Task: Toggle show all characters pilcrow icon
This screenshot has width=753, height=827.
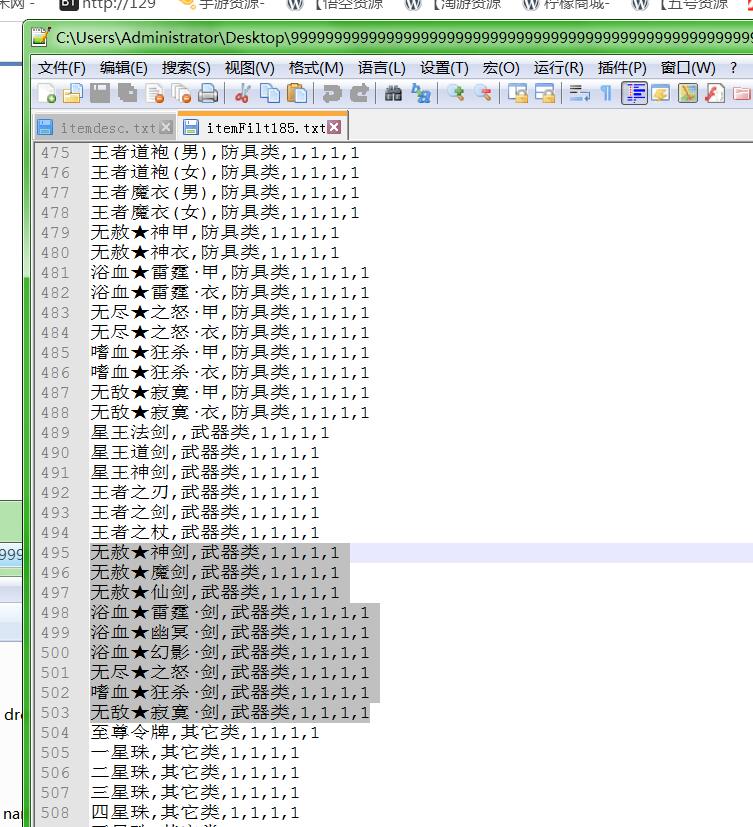Action: (x=605, y=94)
